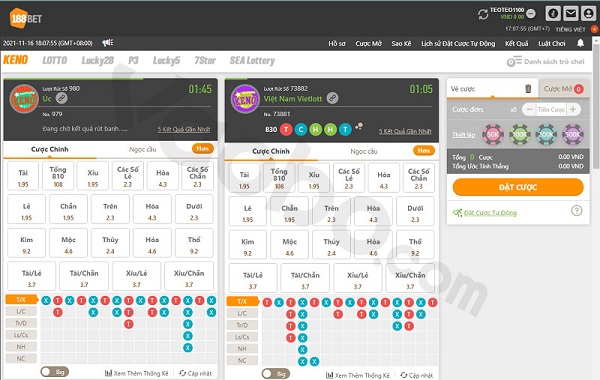Open the Kết Quả menu item
600x380 pixels.
click(x=517, y=44)
